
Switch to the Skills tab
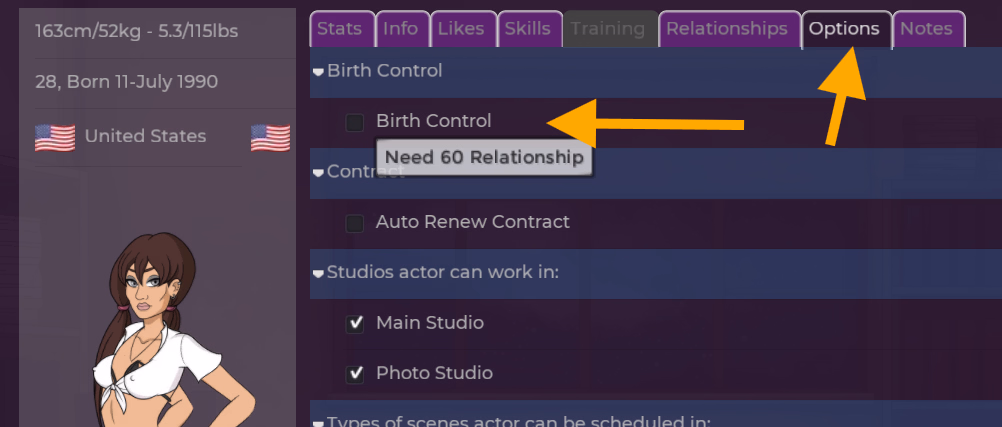point(528,29)
